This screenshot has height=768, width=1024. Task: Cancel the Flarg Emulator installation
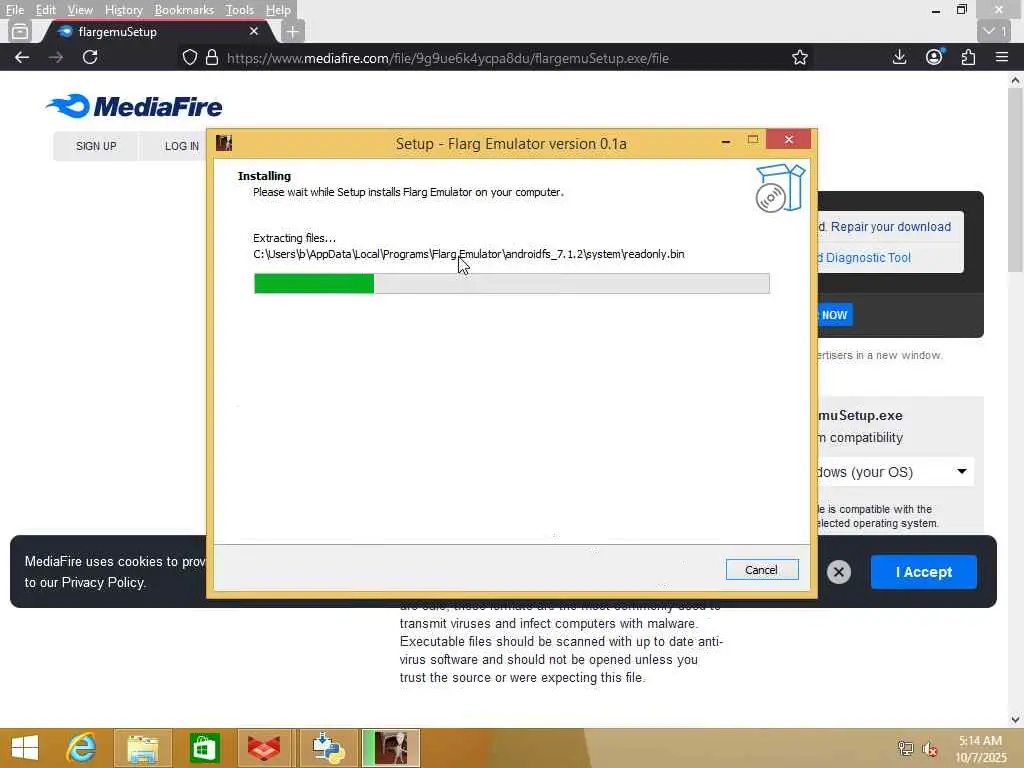pos(761,569)
